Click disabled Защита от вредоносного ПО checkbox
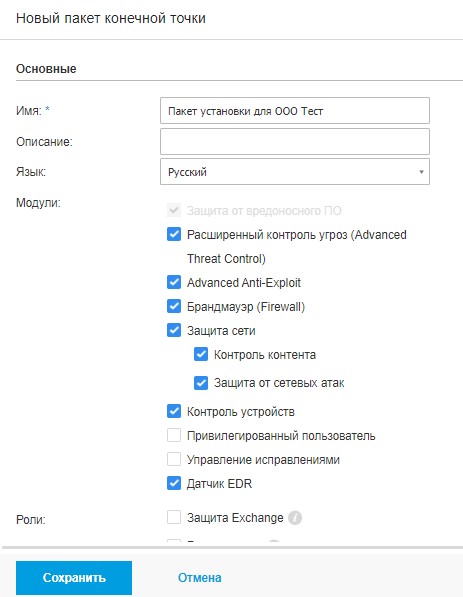463x597 pixels. tap(174, 210)
